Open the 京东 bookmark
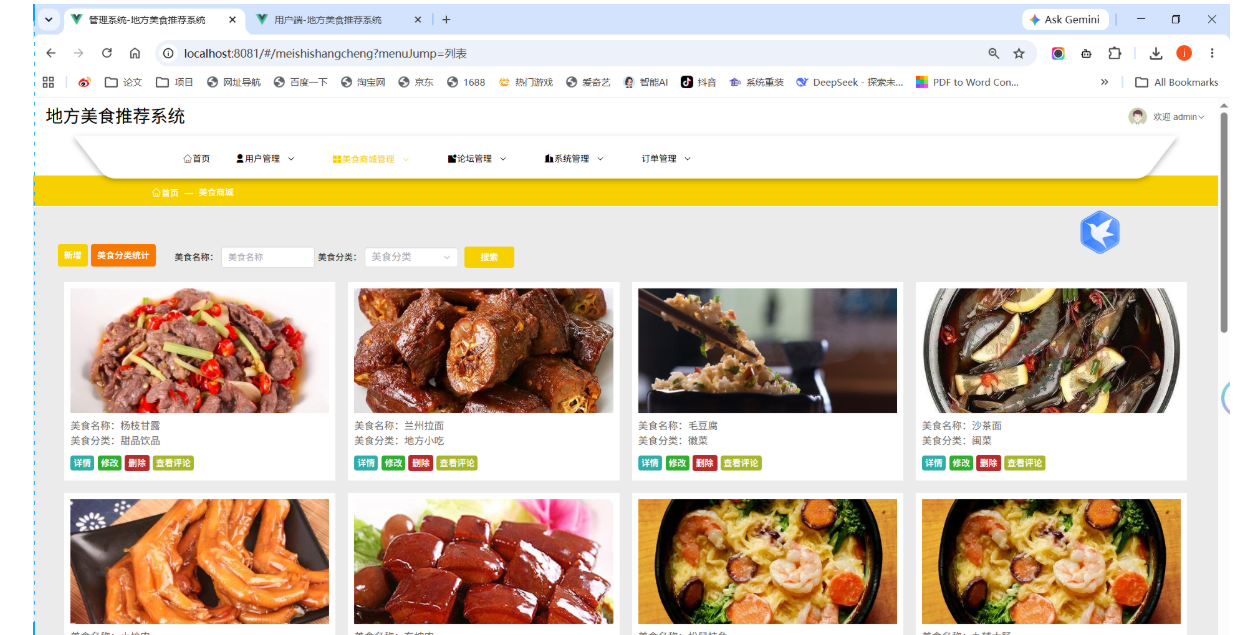The image size is (1236, 635). pyautogui.click(x=416, y=82)
